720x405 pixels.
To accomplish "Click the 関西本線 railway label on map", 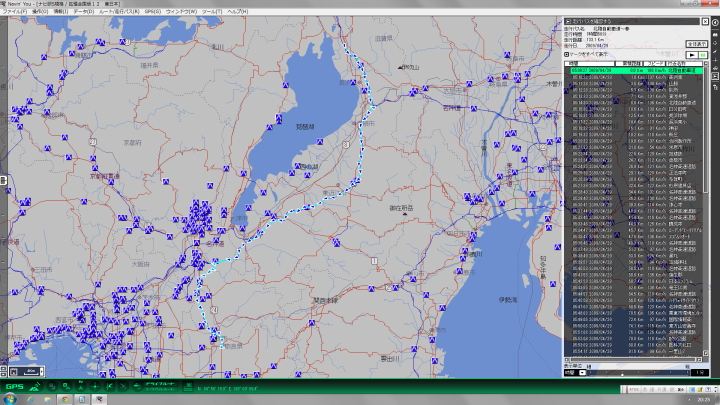I will [326, 300].
